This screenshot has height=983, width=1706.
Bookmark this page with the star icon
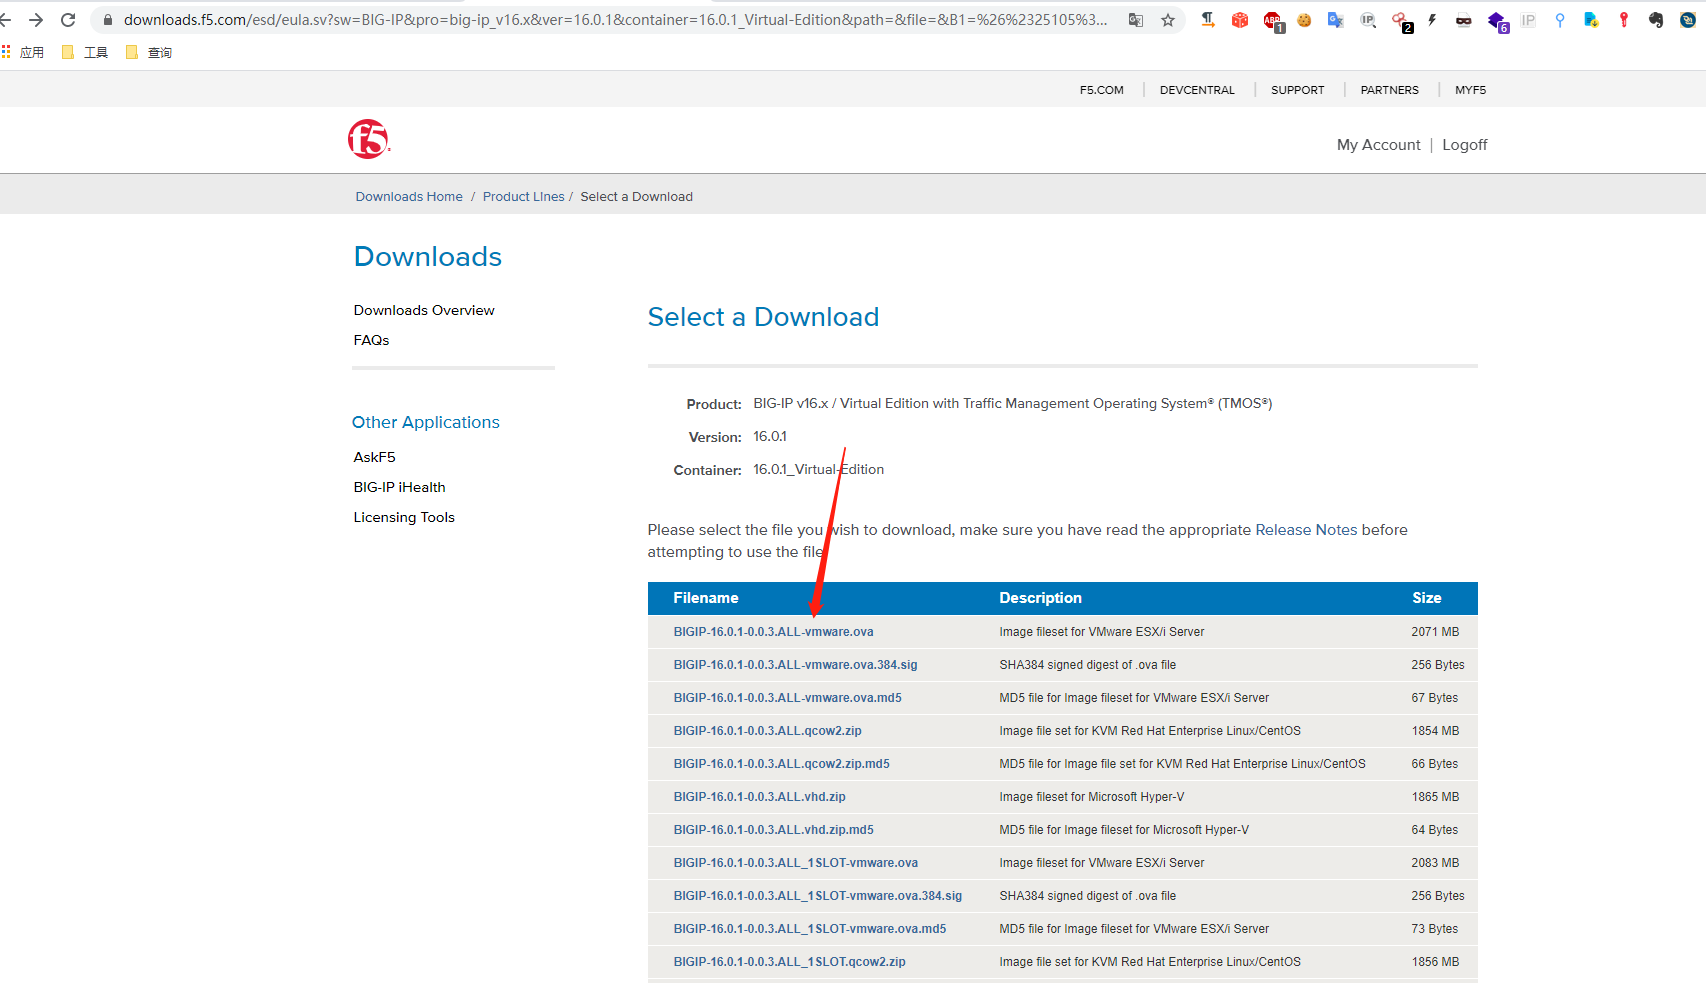(x=1168, y=20)
